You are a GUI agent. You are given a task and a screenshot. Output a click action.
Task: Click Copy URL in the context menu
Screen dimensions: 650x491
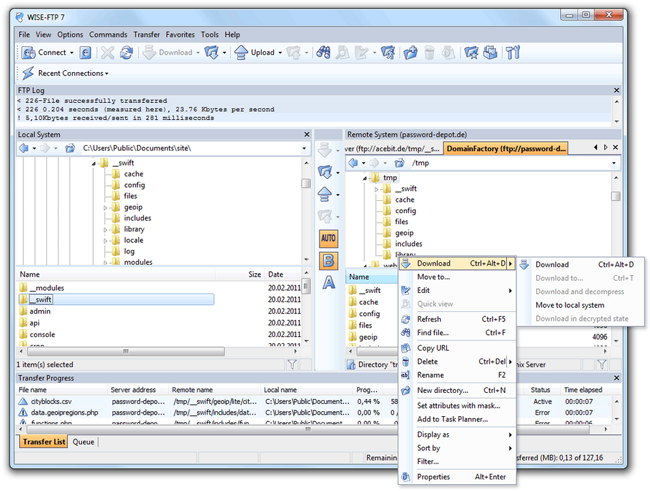pyautogui.click(x=433, y=348)
